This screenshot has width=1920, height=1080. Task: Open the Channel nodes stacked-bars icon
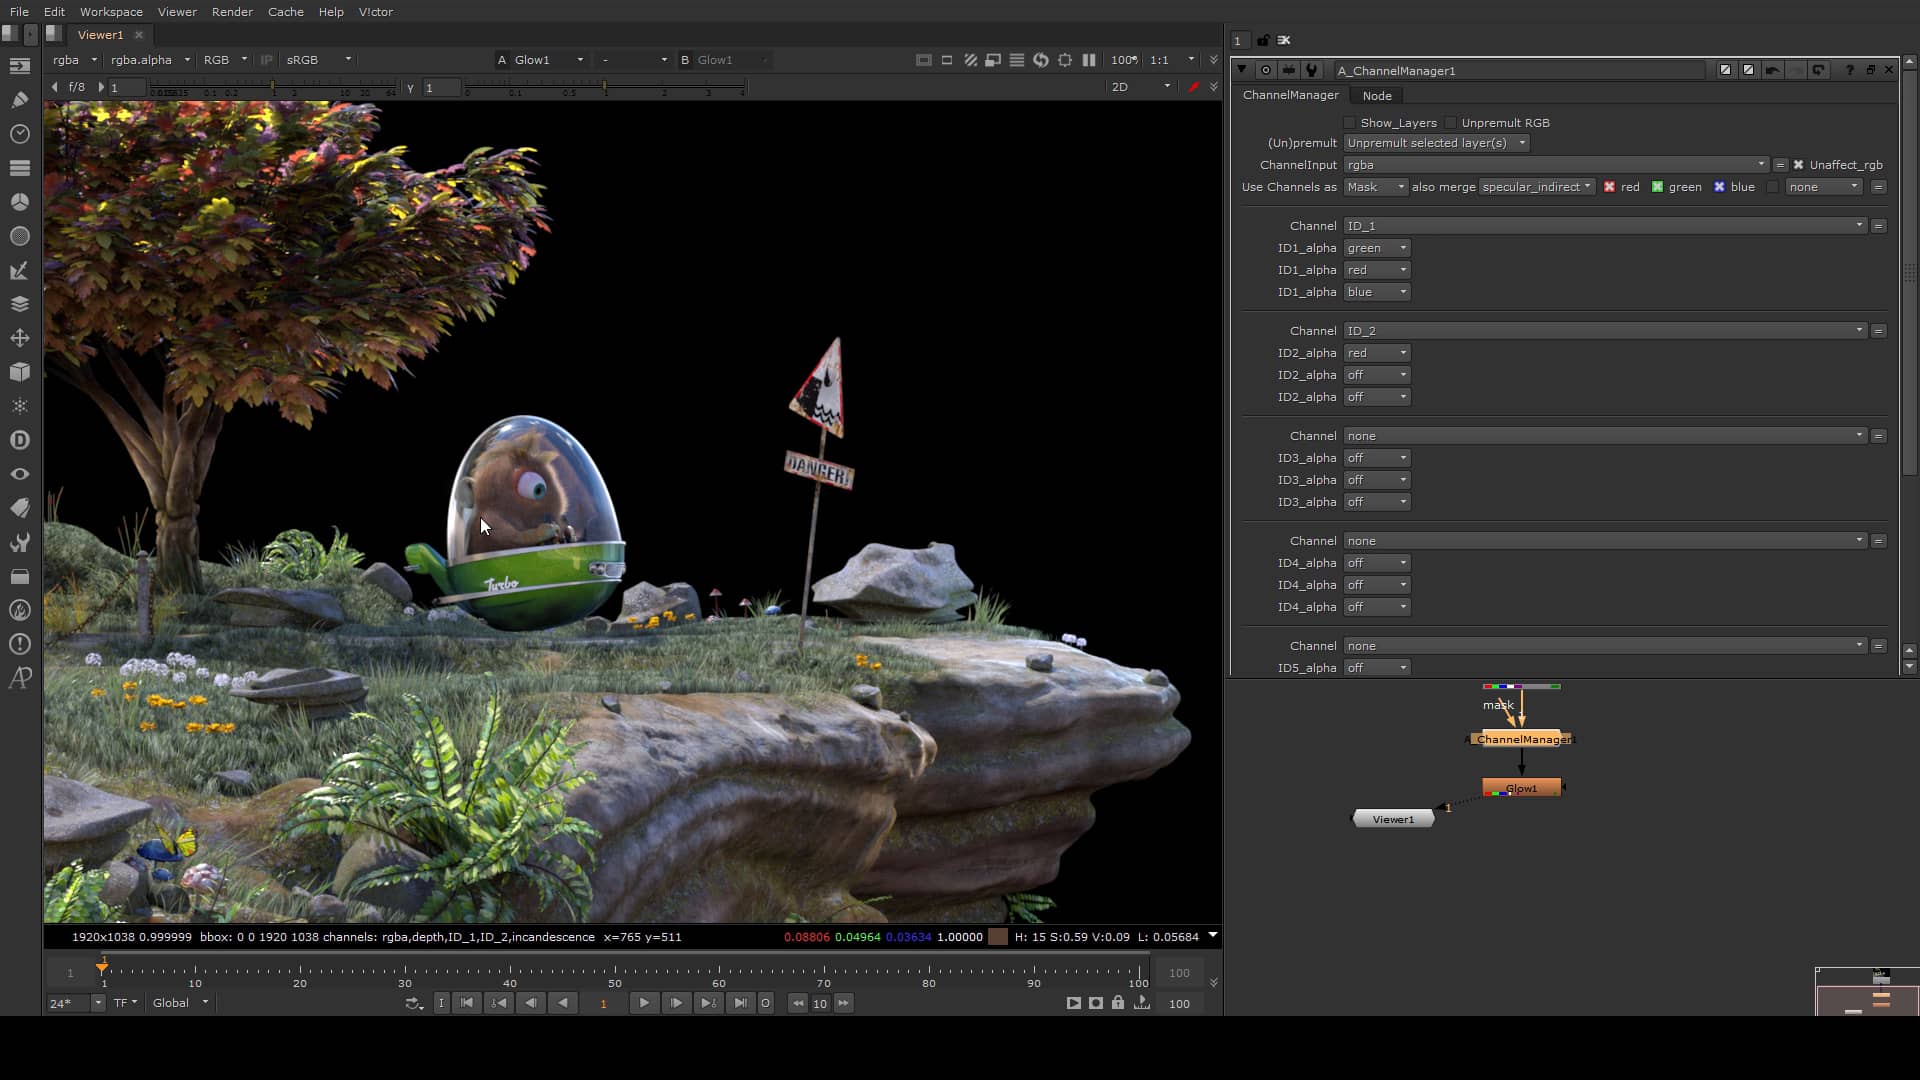[x=20, y=168]
